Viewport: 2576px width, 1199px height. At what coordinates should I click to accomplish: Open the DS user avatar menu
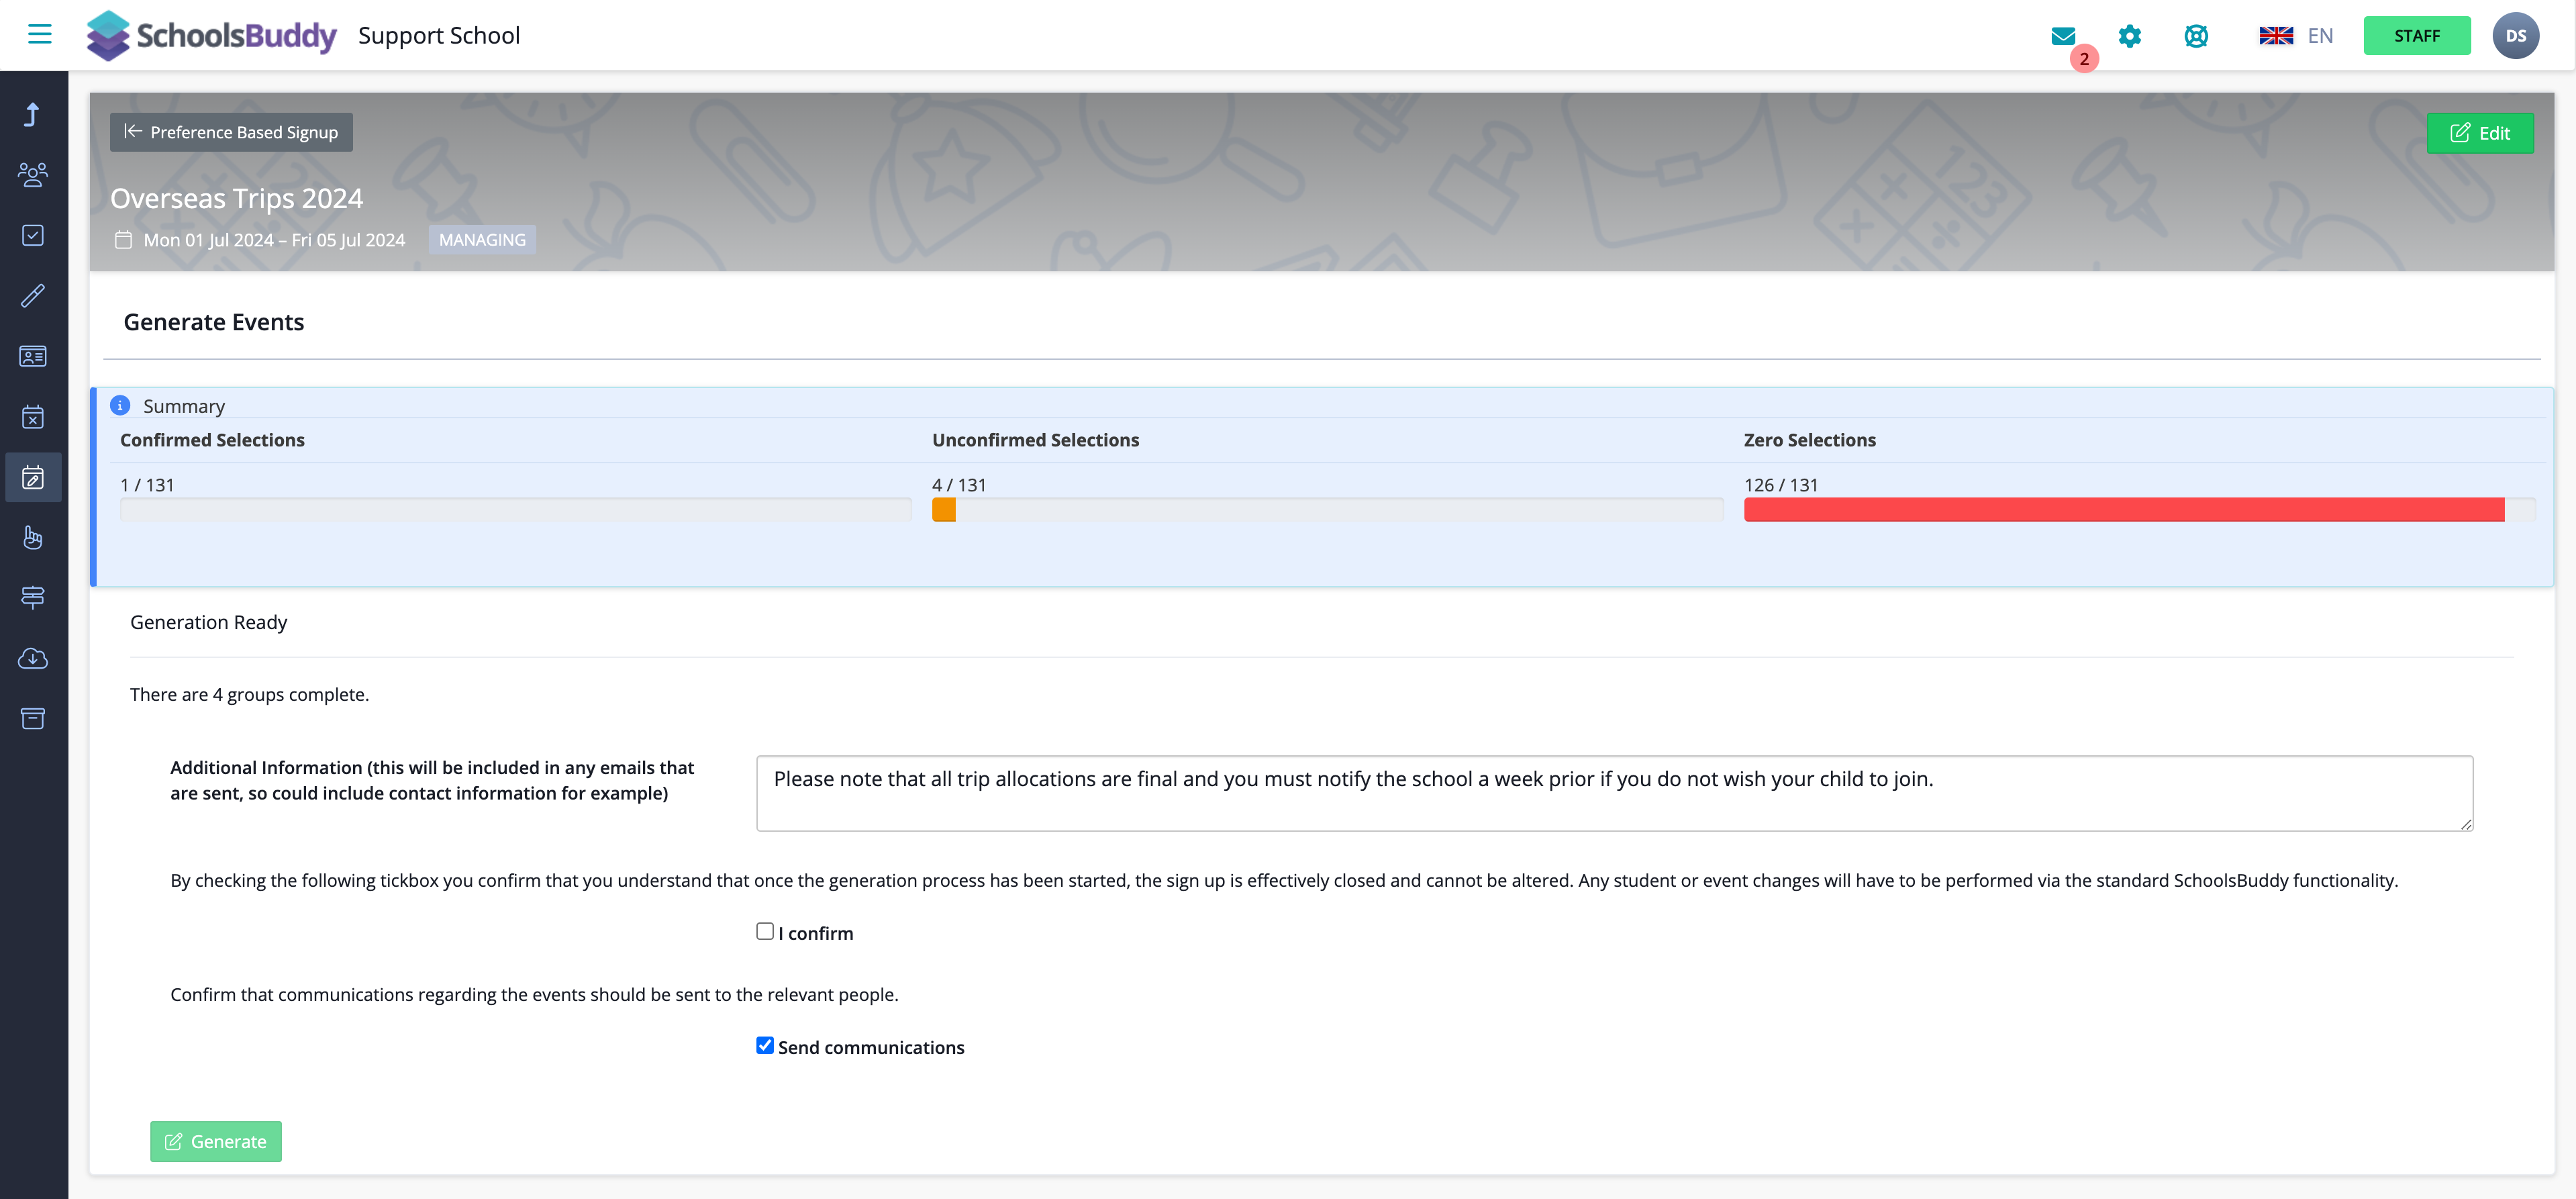2516,36
